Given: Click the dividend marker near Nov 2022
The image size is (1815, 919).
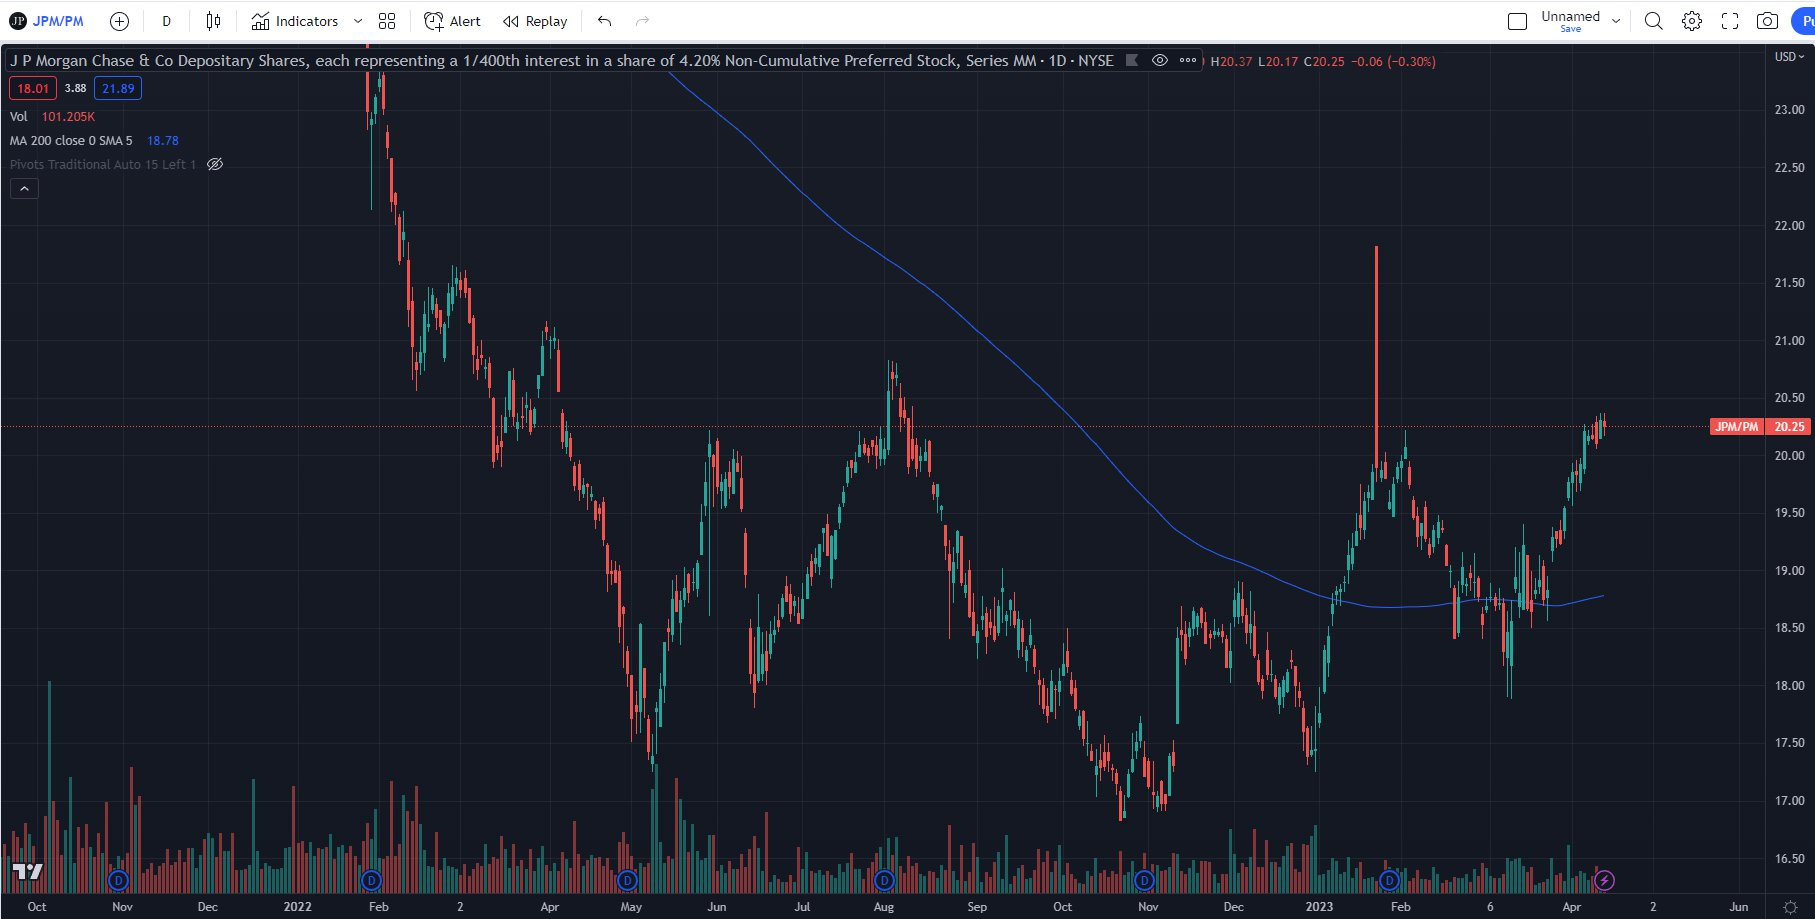Looking at the screenshot, I should (x=1144, y=881).
